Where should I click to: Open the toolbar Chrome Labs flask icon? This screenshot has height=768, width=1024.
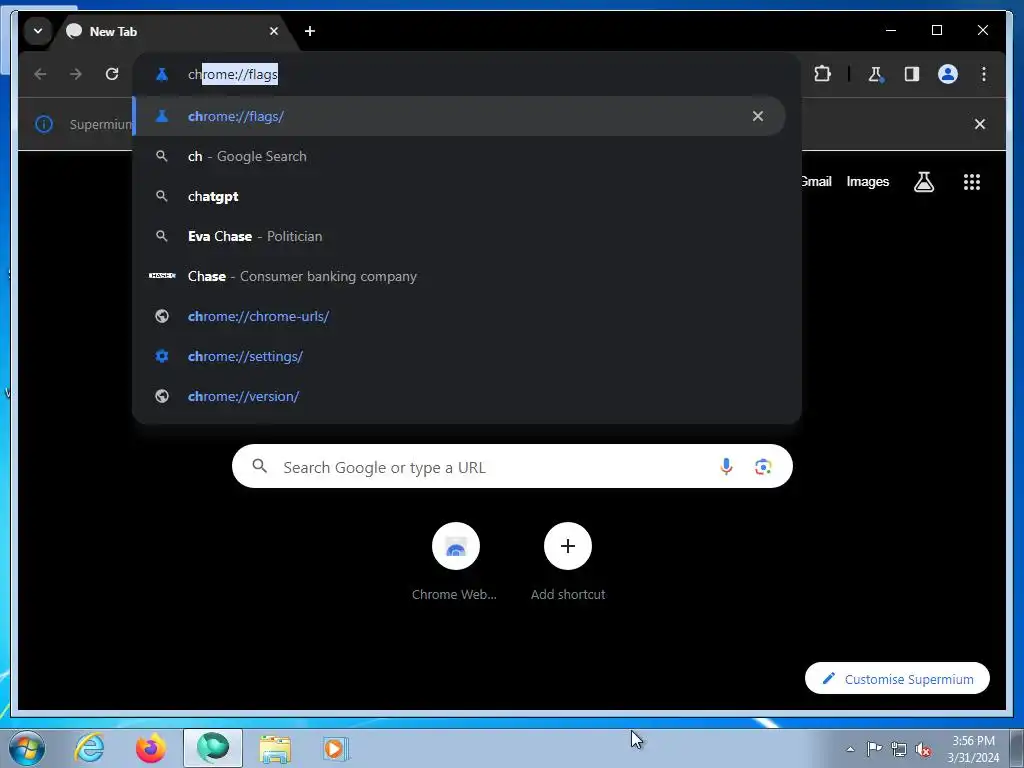pyautogui.click(x=876, y=74)
